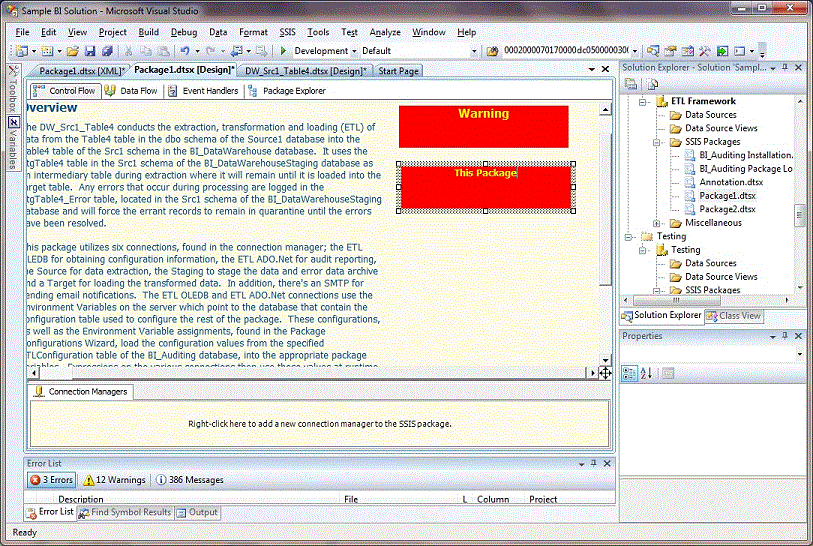Select Package2.dtsx in Solution Explorer
This screenshot has width=813, height=546.
click(x=727, y=209)
